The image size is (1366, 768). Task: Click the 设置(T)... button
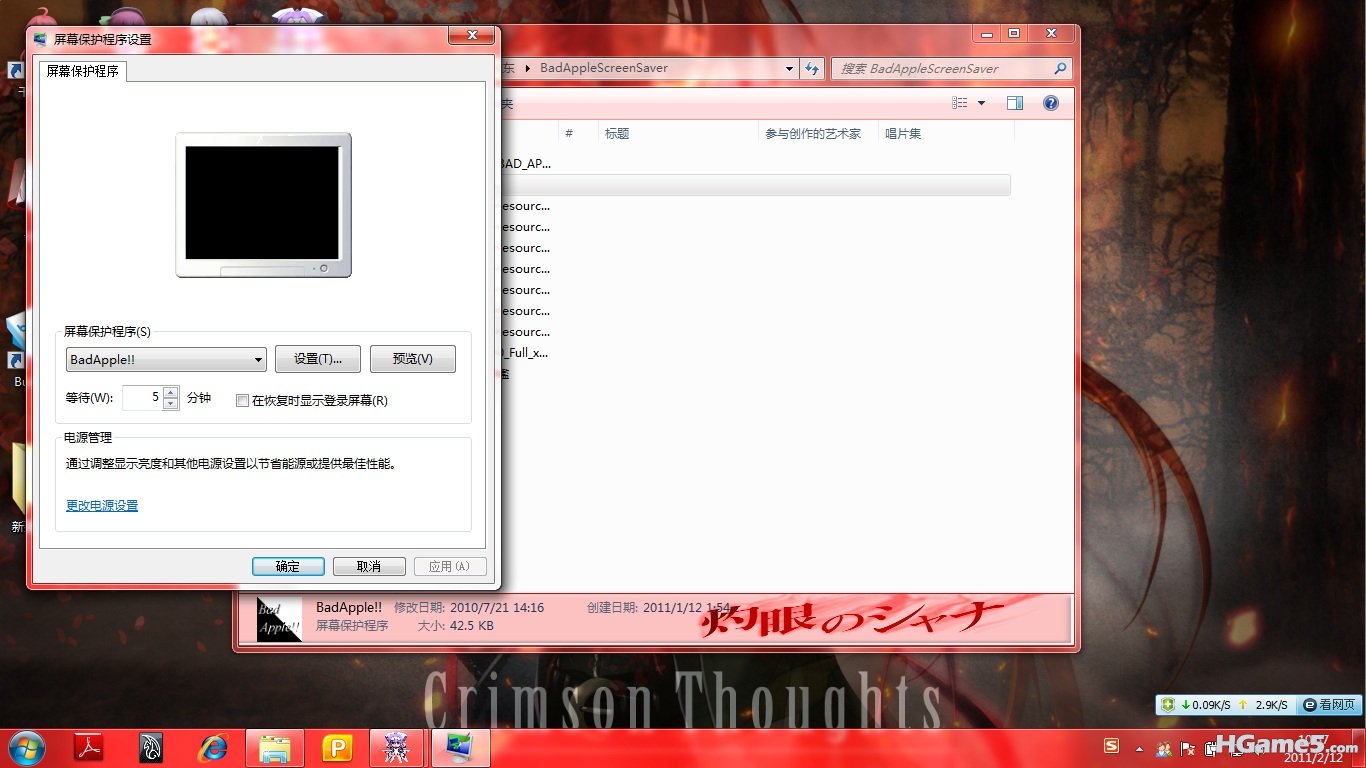click(318, 359)
